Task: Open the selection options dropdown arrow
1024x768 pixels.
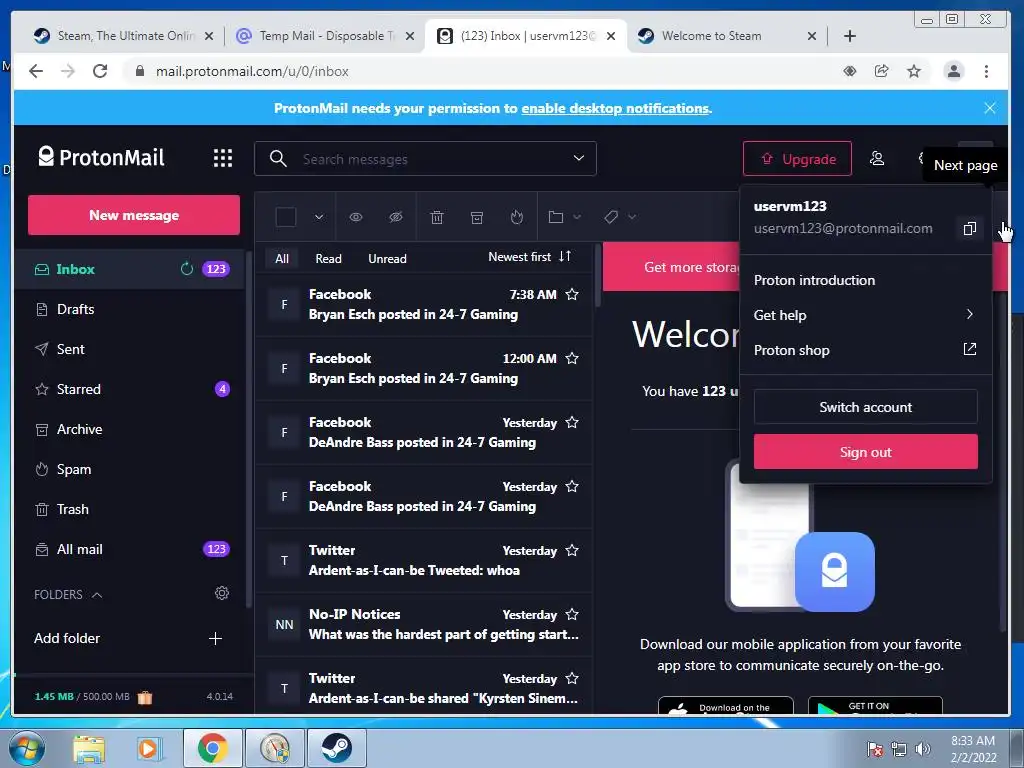Action: coord(319,217)
